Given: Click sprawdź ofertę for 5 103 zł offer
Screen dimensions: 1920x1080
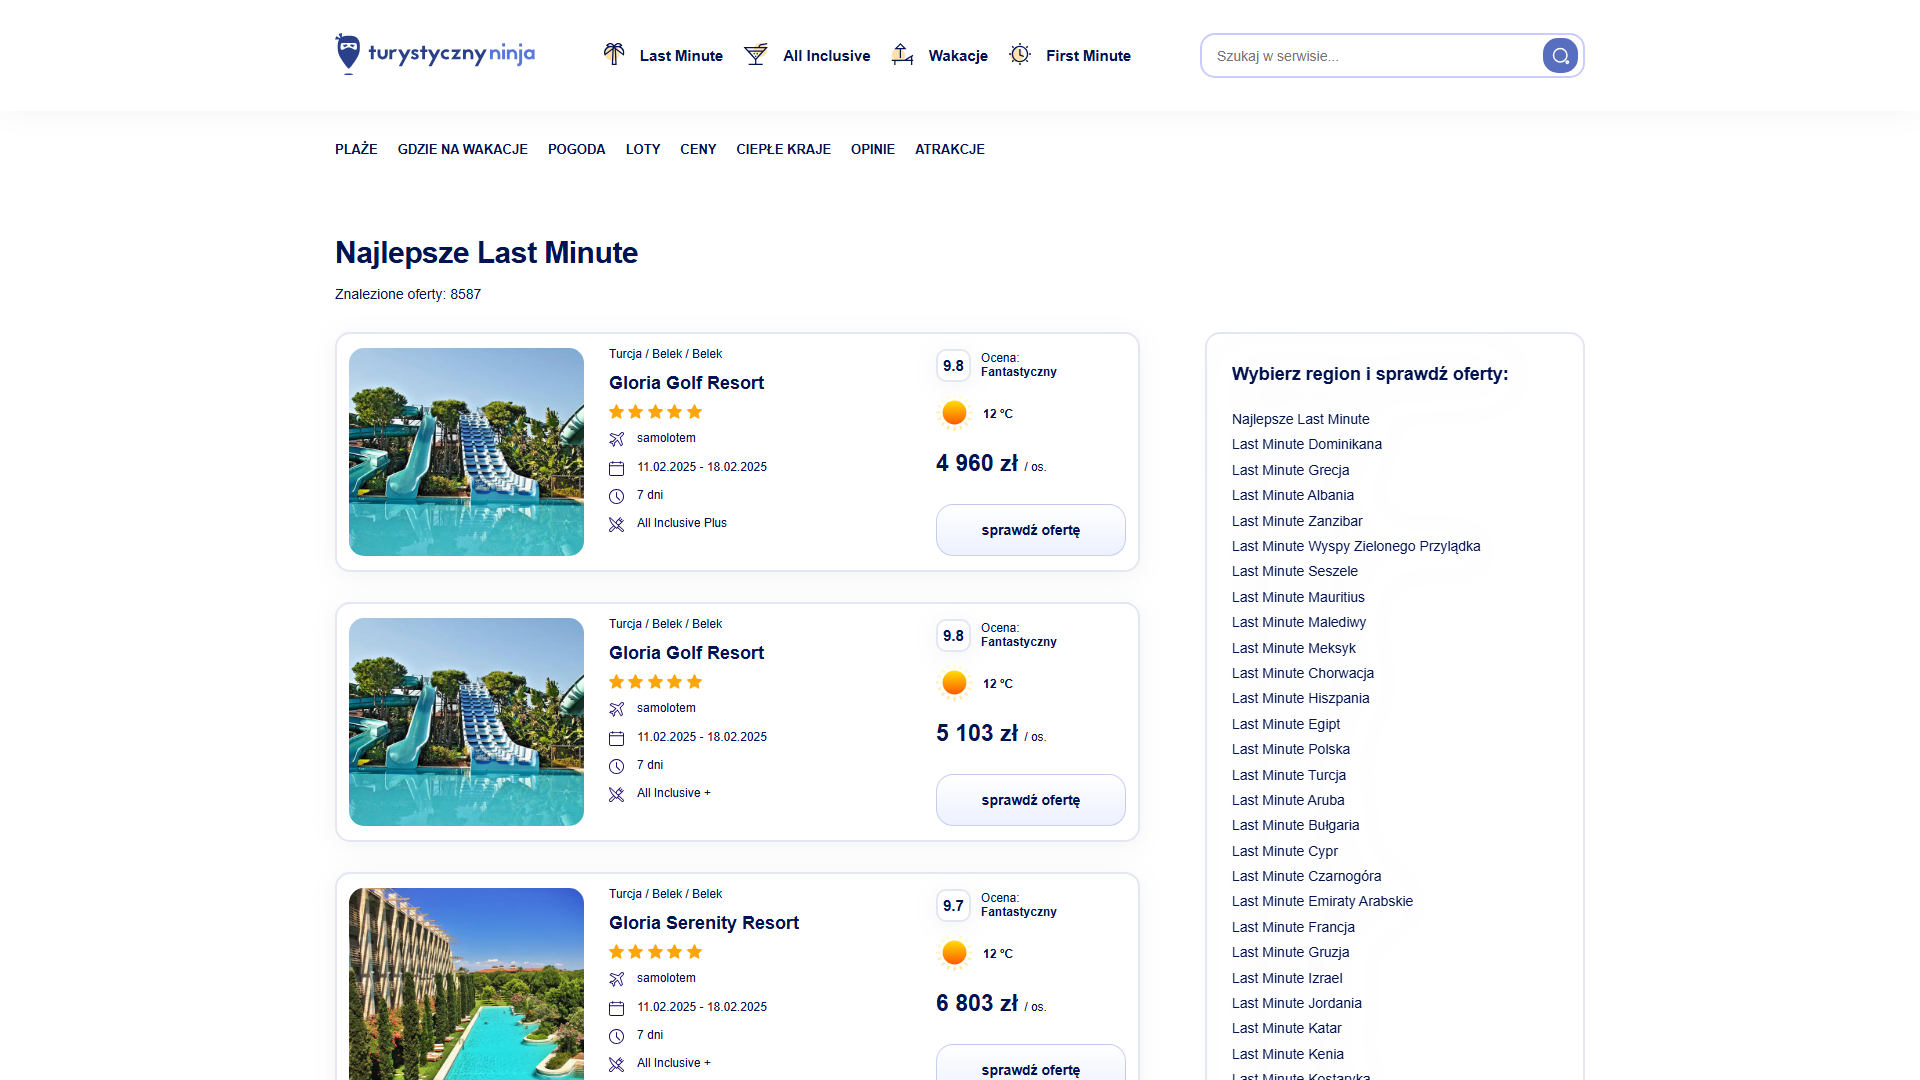Looking at the screenshot, I should [x=1030, y=800].
